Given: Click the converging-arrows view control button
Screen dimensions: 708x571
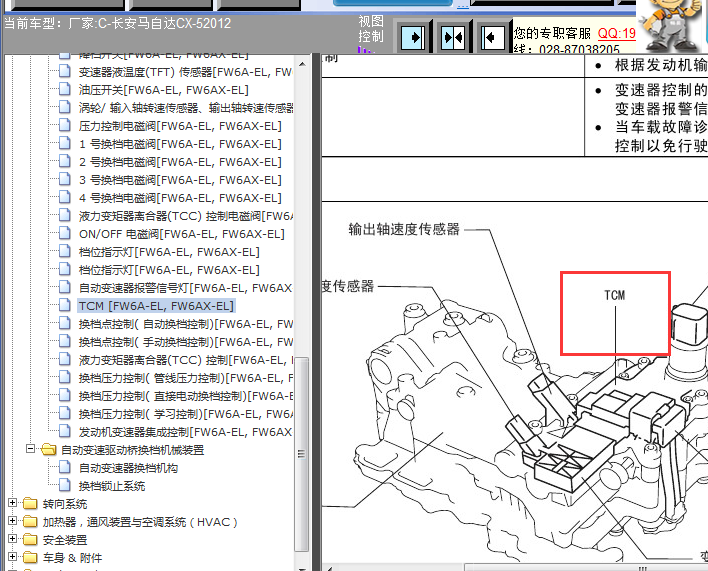Looking at the screenshot, I should pyautogui.click(x=453, y=37).
